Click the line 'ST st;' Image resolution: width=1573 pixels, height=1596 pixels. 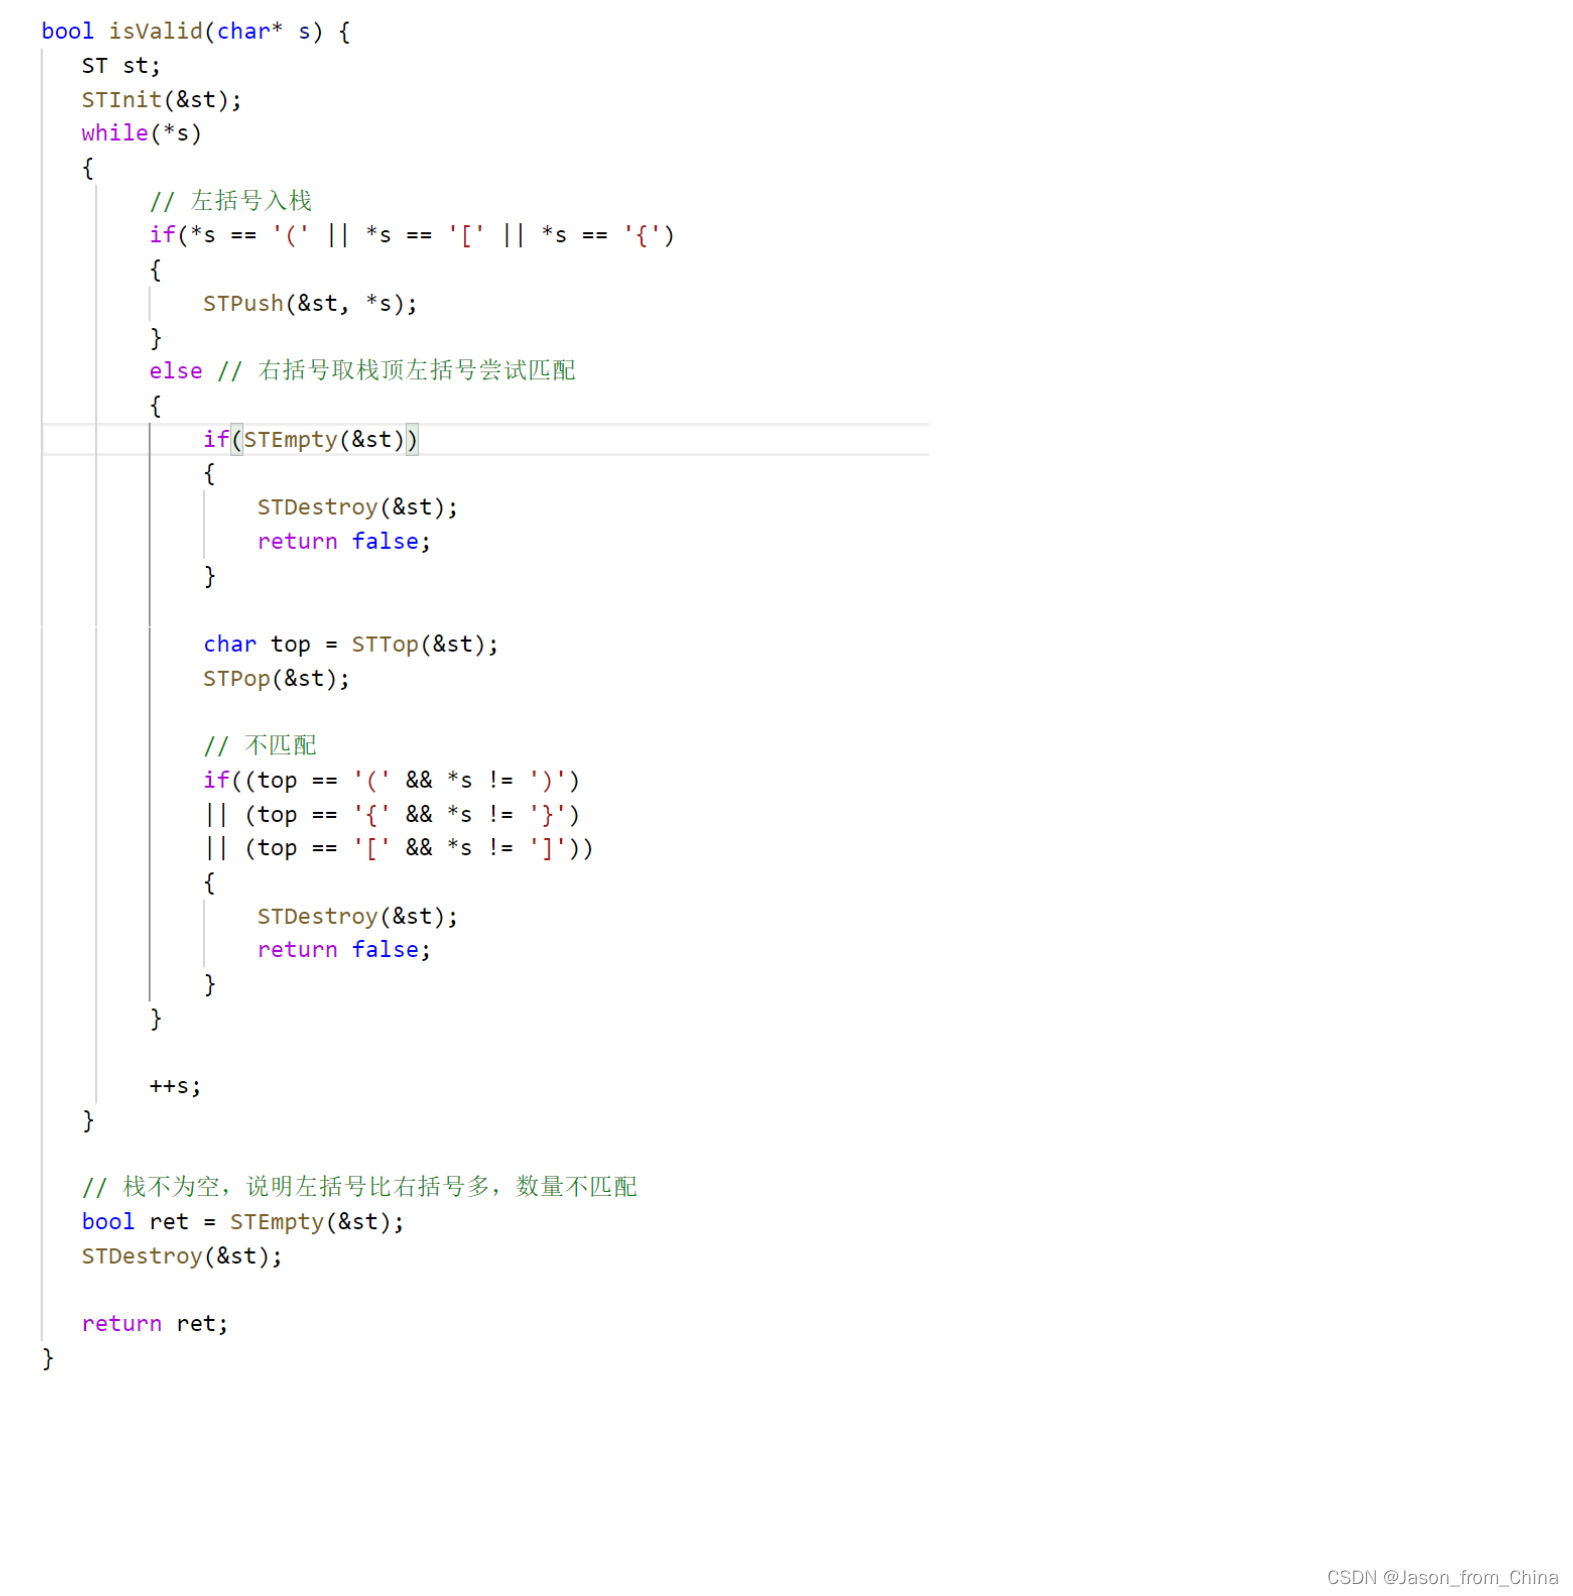pyautogui.click(x=121, y=66)
